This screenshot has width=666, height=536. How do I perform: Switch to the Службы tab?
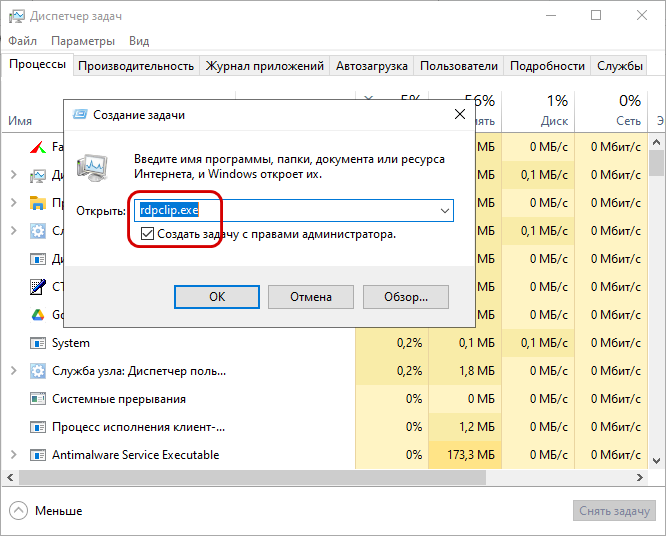tap(619, 66)
